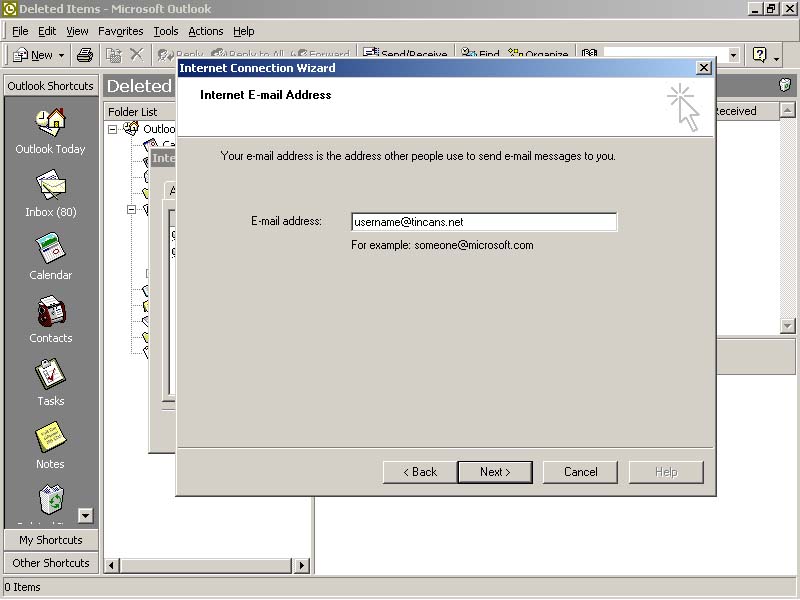Collapse the lower folder tree node
This screenshot has width=800, height=600.
point(132,209)
